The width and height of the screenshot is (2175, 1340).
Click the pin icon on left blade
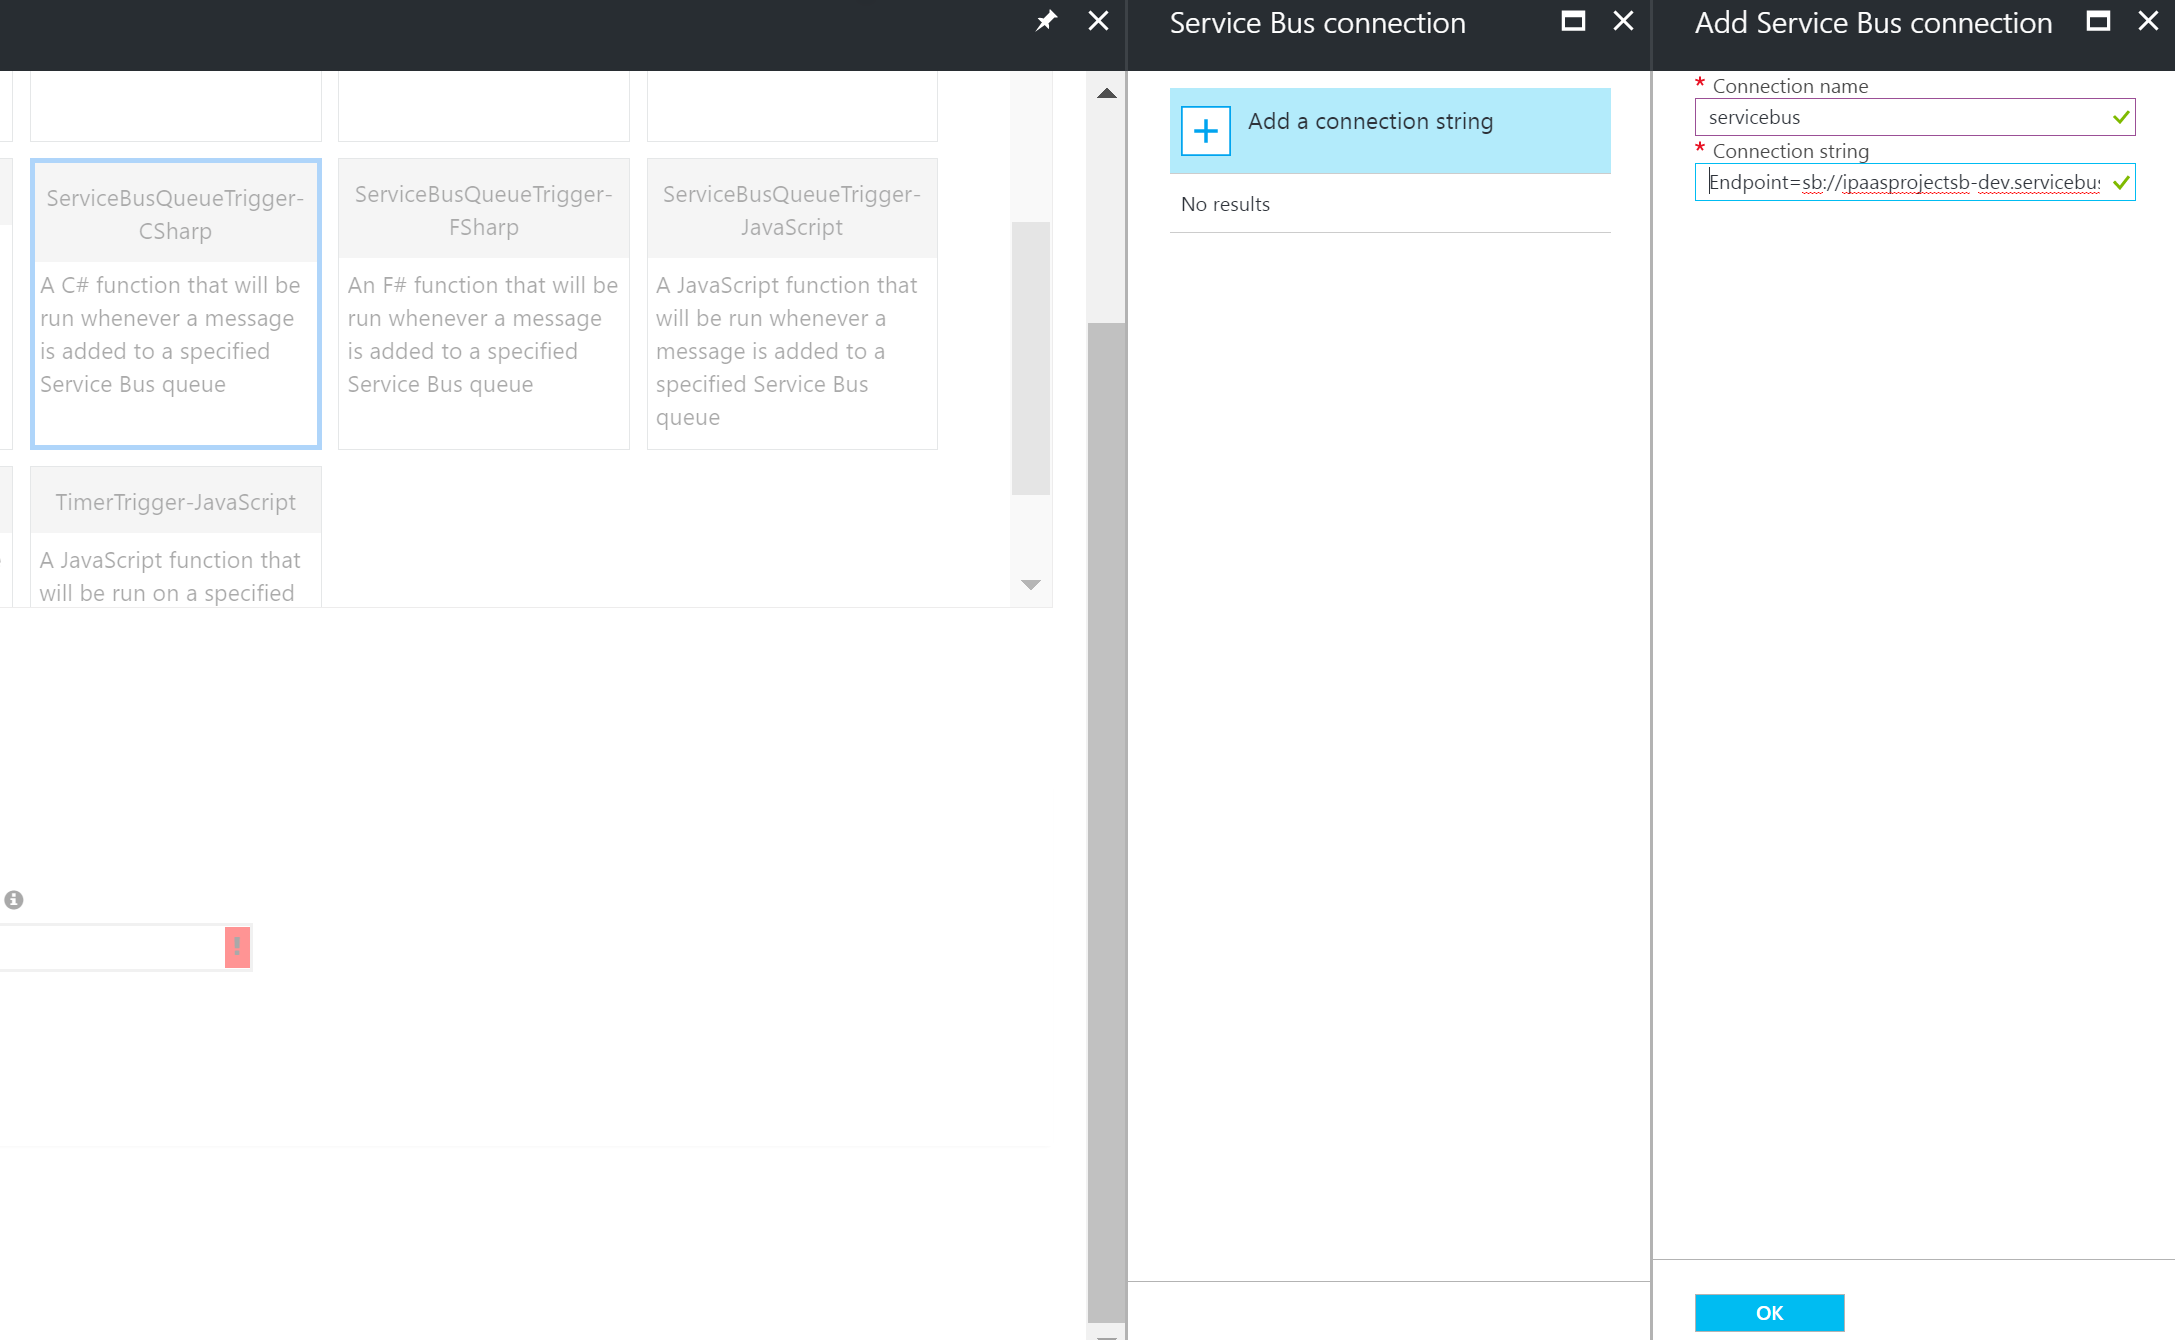(x=1046, y=21)
